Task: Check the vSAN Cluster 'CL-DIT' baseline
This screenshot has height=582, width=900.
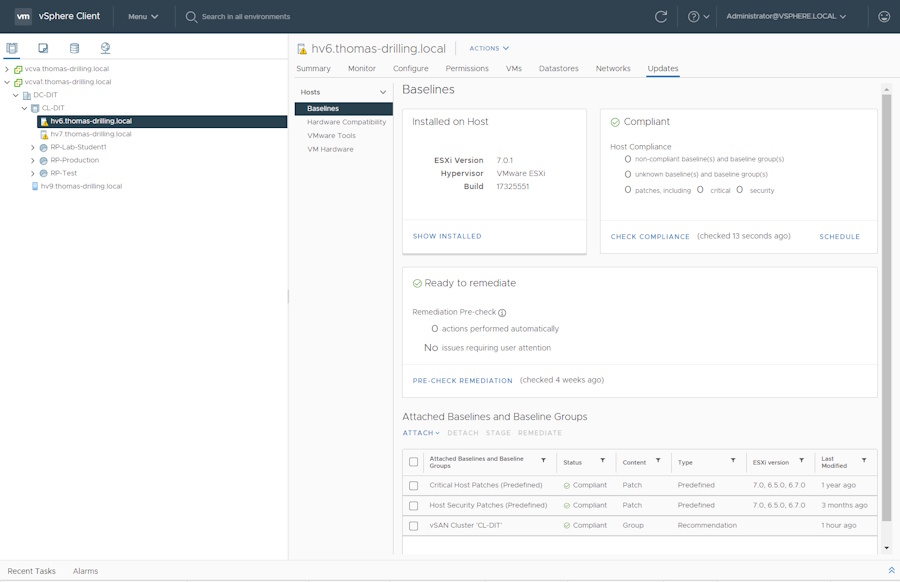Action: (x=413, y=526)
